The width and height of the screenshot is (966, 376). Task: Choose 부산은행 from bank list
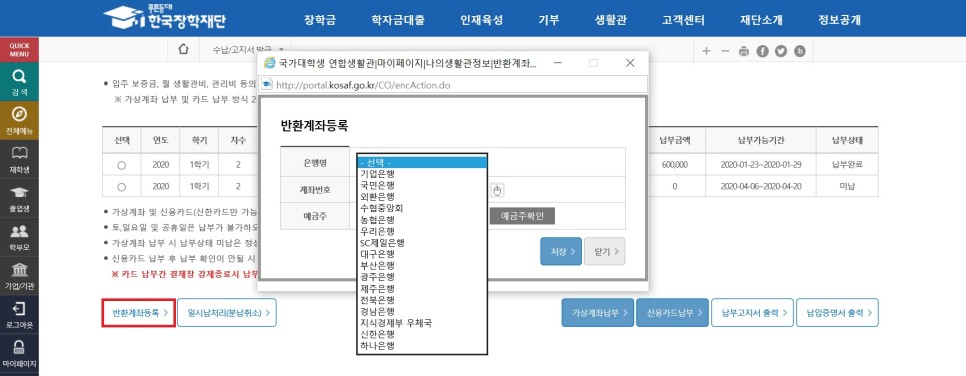[422, 266]
